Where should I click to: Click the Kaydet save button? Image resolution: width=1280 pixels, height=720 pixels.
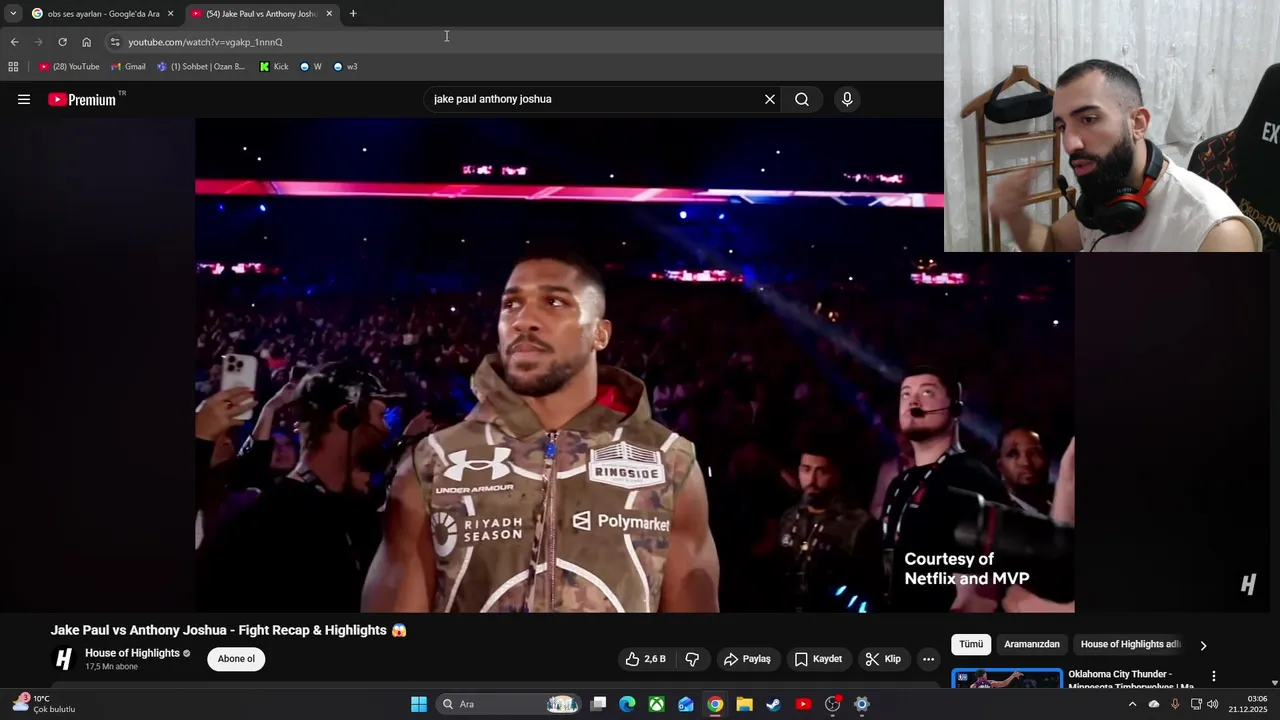click(x=818, y=659)
